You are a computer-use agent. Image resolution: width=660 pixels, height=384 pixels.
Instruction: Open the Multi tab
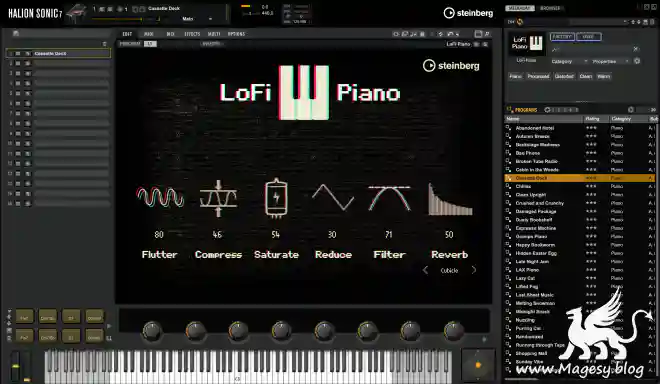pyautogui.click(x=214, y=34)
